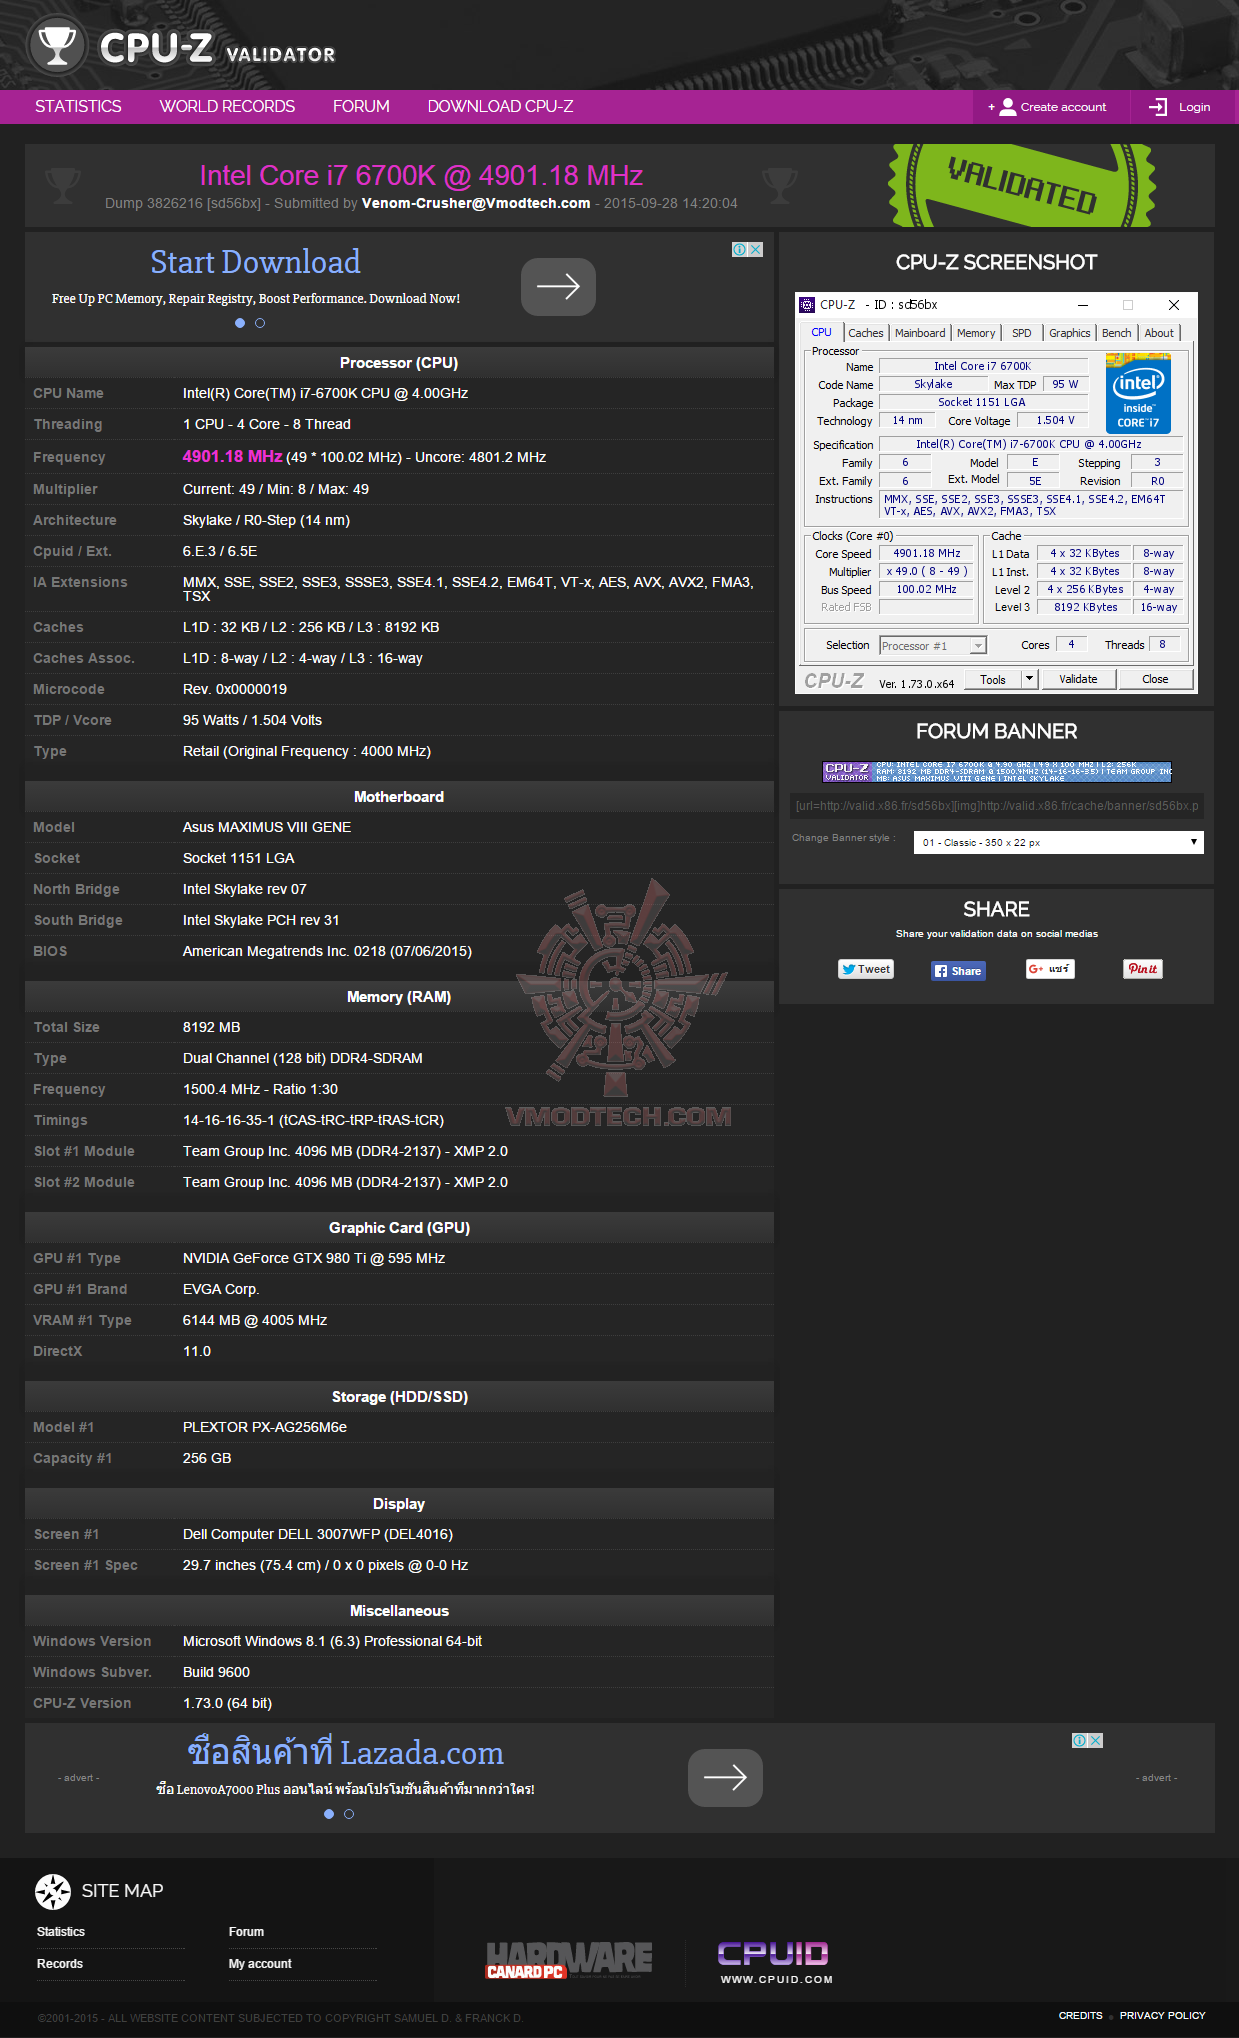Click the Start Download arrow button in the top ad

[558, 287]
